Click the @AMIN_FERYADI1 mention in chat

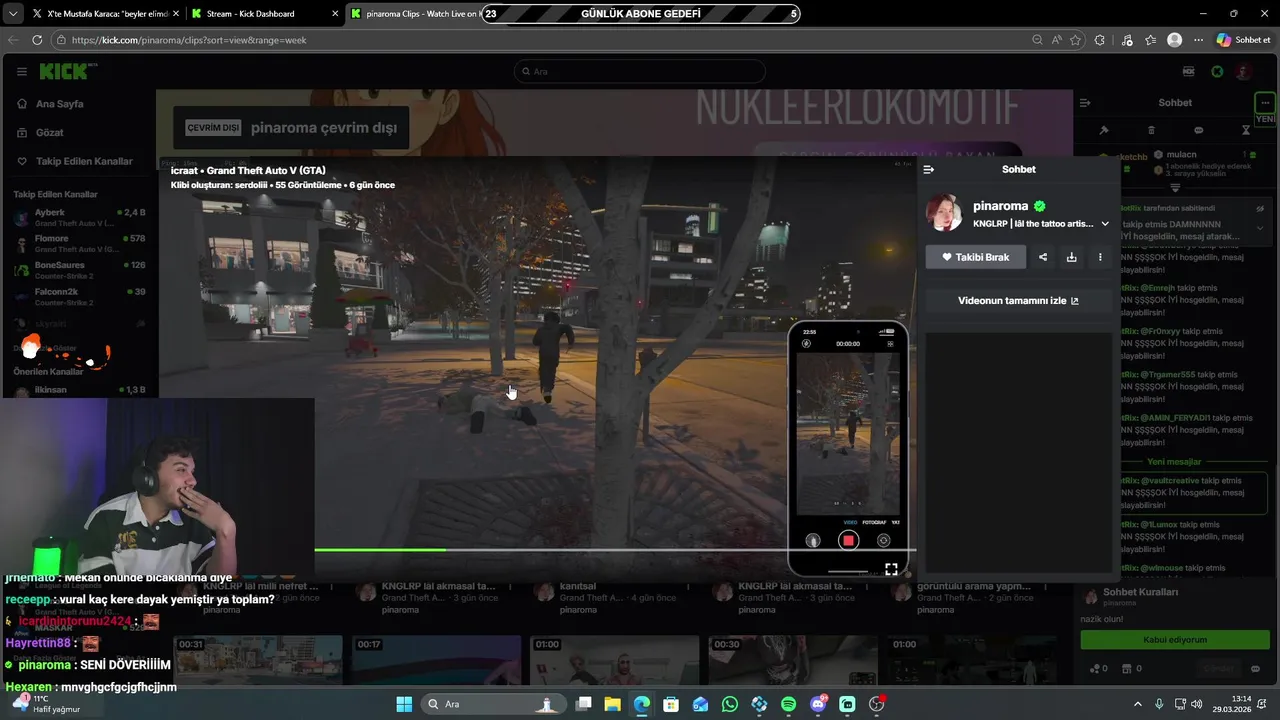(x=1175, y=417)
